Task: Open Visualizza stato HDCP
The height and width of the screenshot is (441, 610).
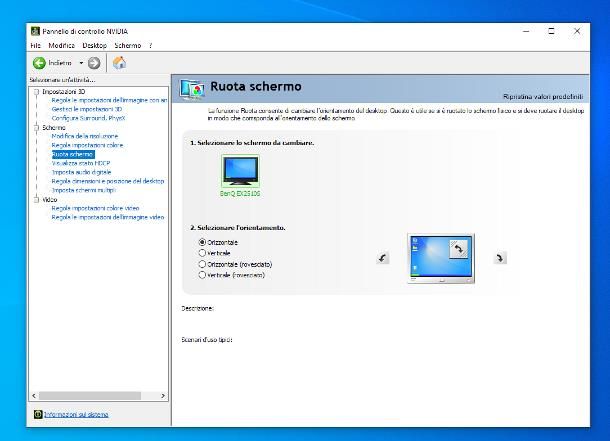Action: click(81, 163)
